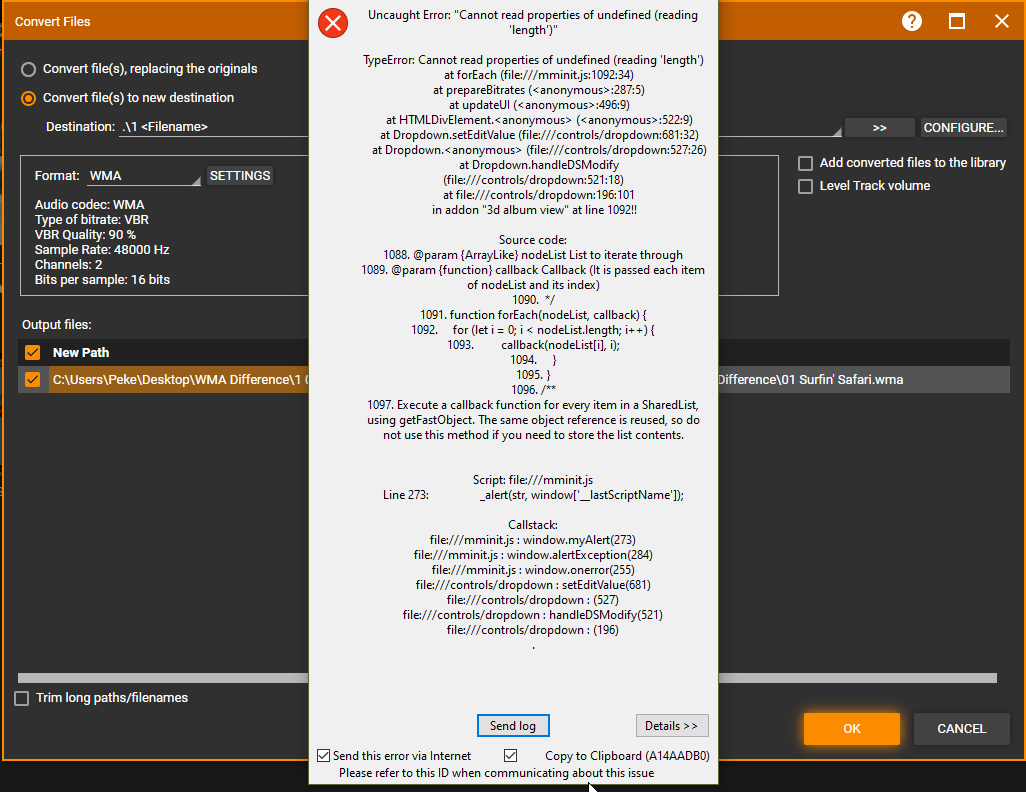The image size is (1026, 792).
Task: Maximize the Convert Files window
Action: pos(957,21)
